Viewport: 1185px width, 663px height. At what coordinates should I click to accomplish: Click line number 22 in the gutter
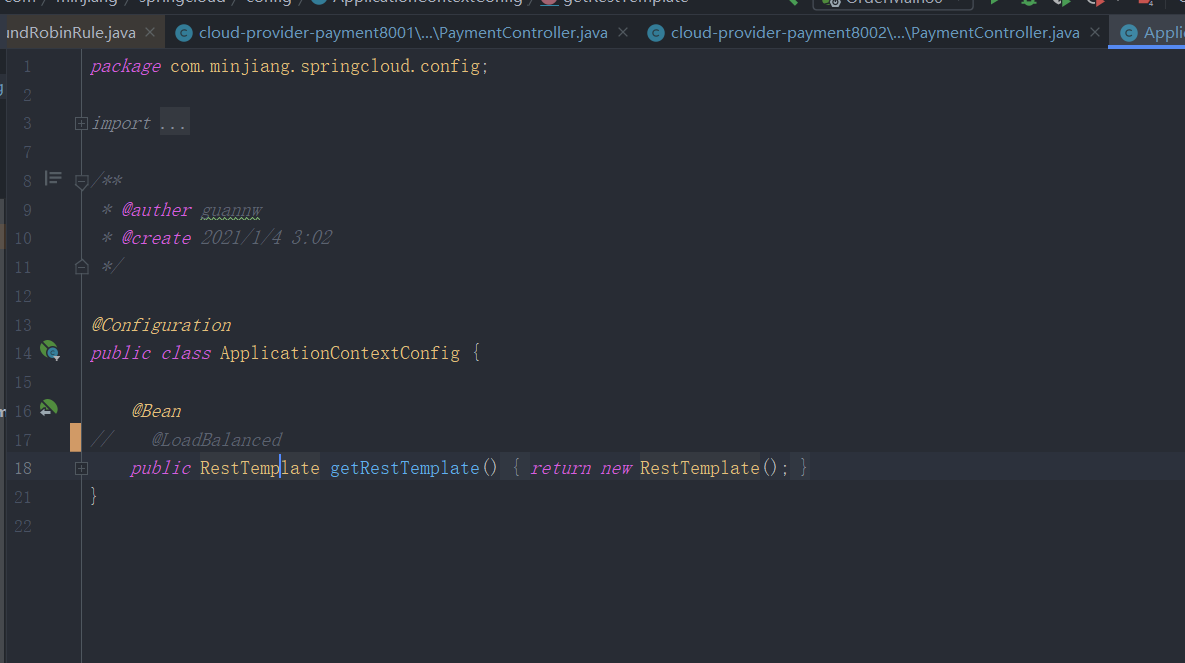pos(23,526)
